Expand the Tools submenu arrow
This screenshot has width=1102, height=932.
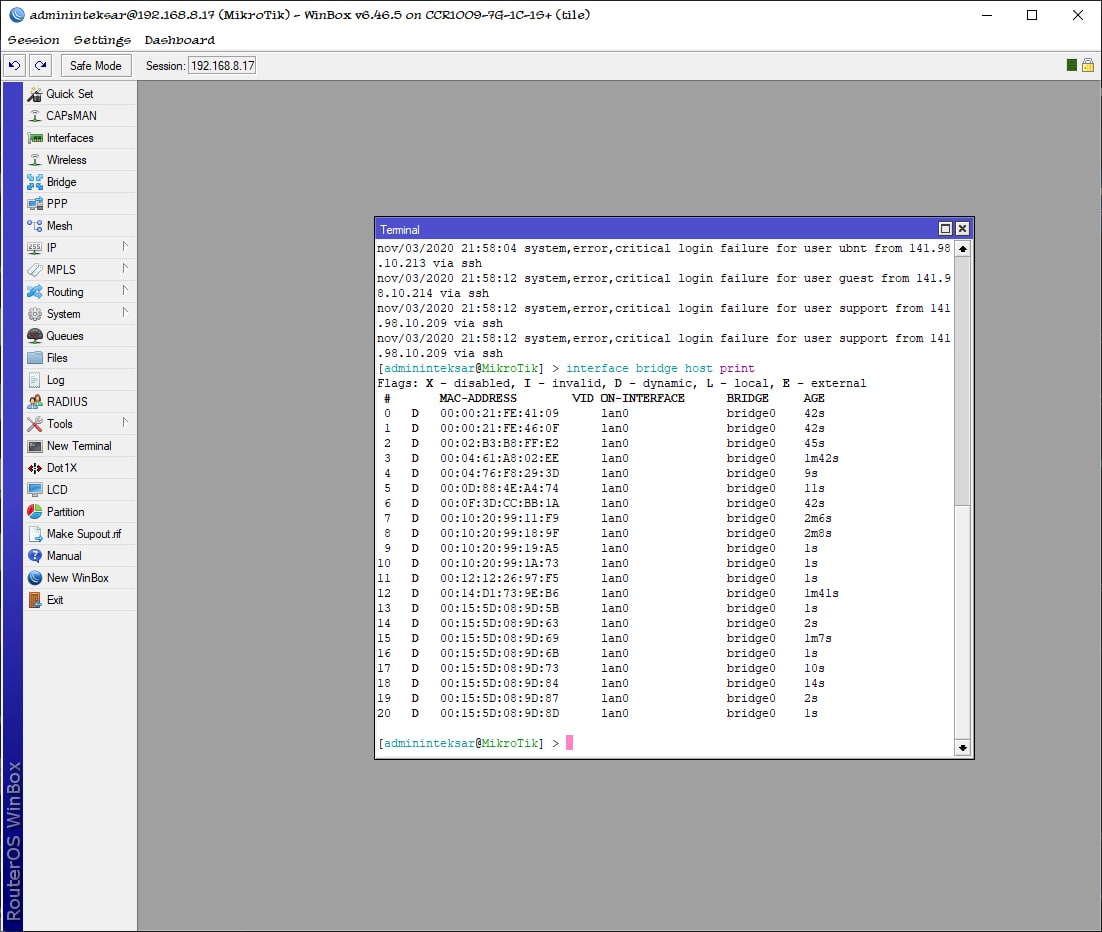click(125, 422)
